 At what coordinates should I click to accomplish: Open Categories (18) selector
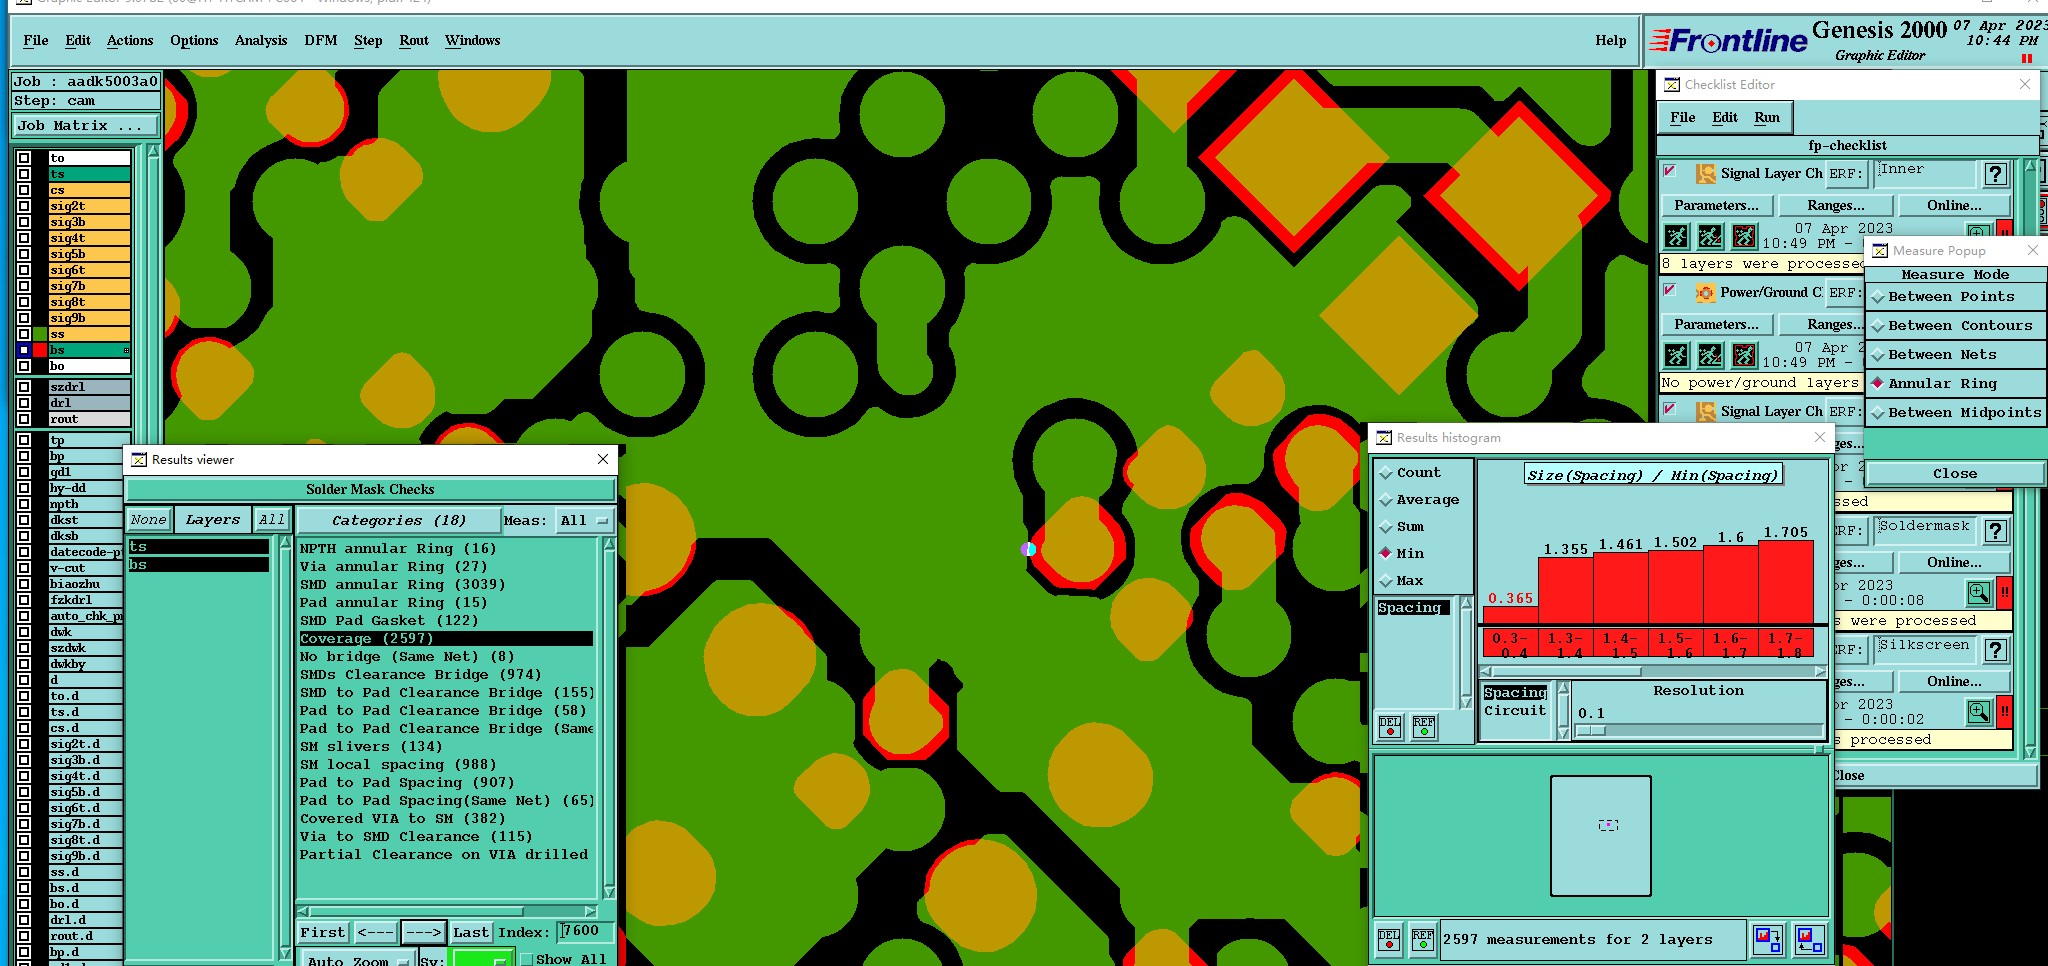click(398, 521)
